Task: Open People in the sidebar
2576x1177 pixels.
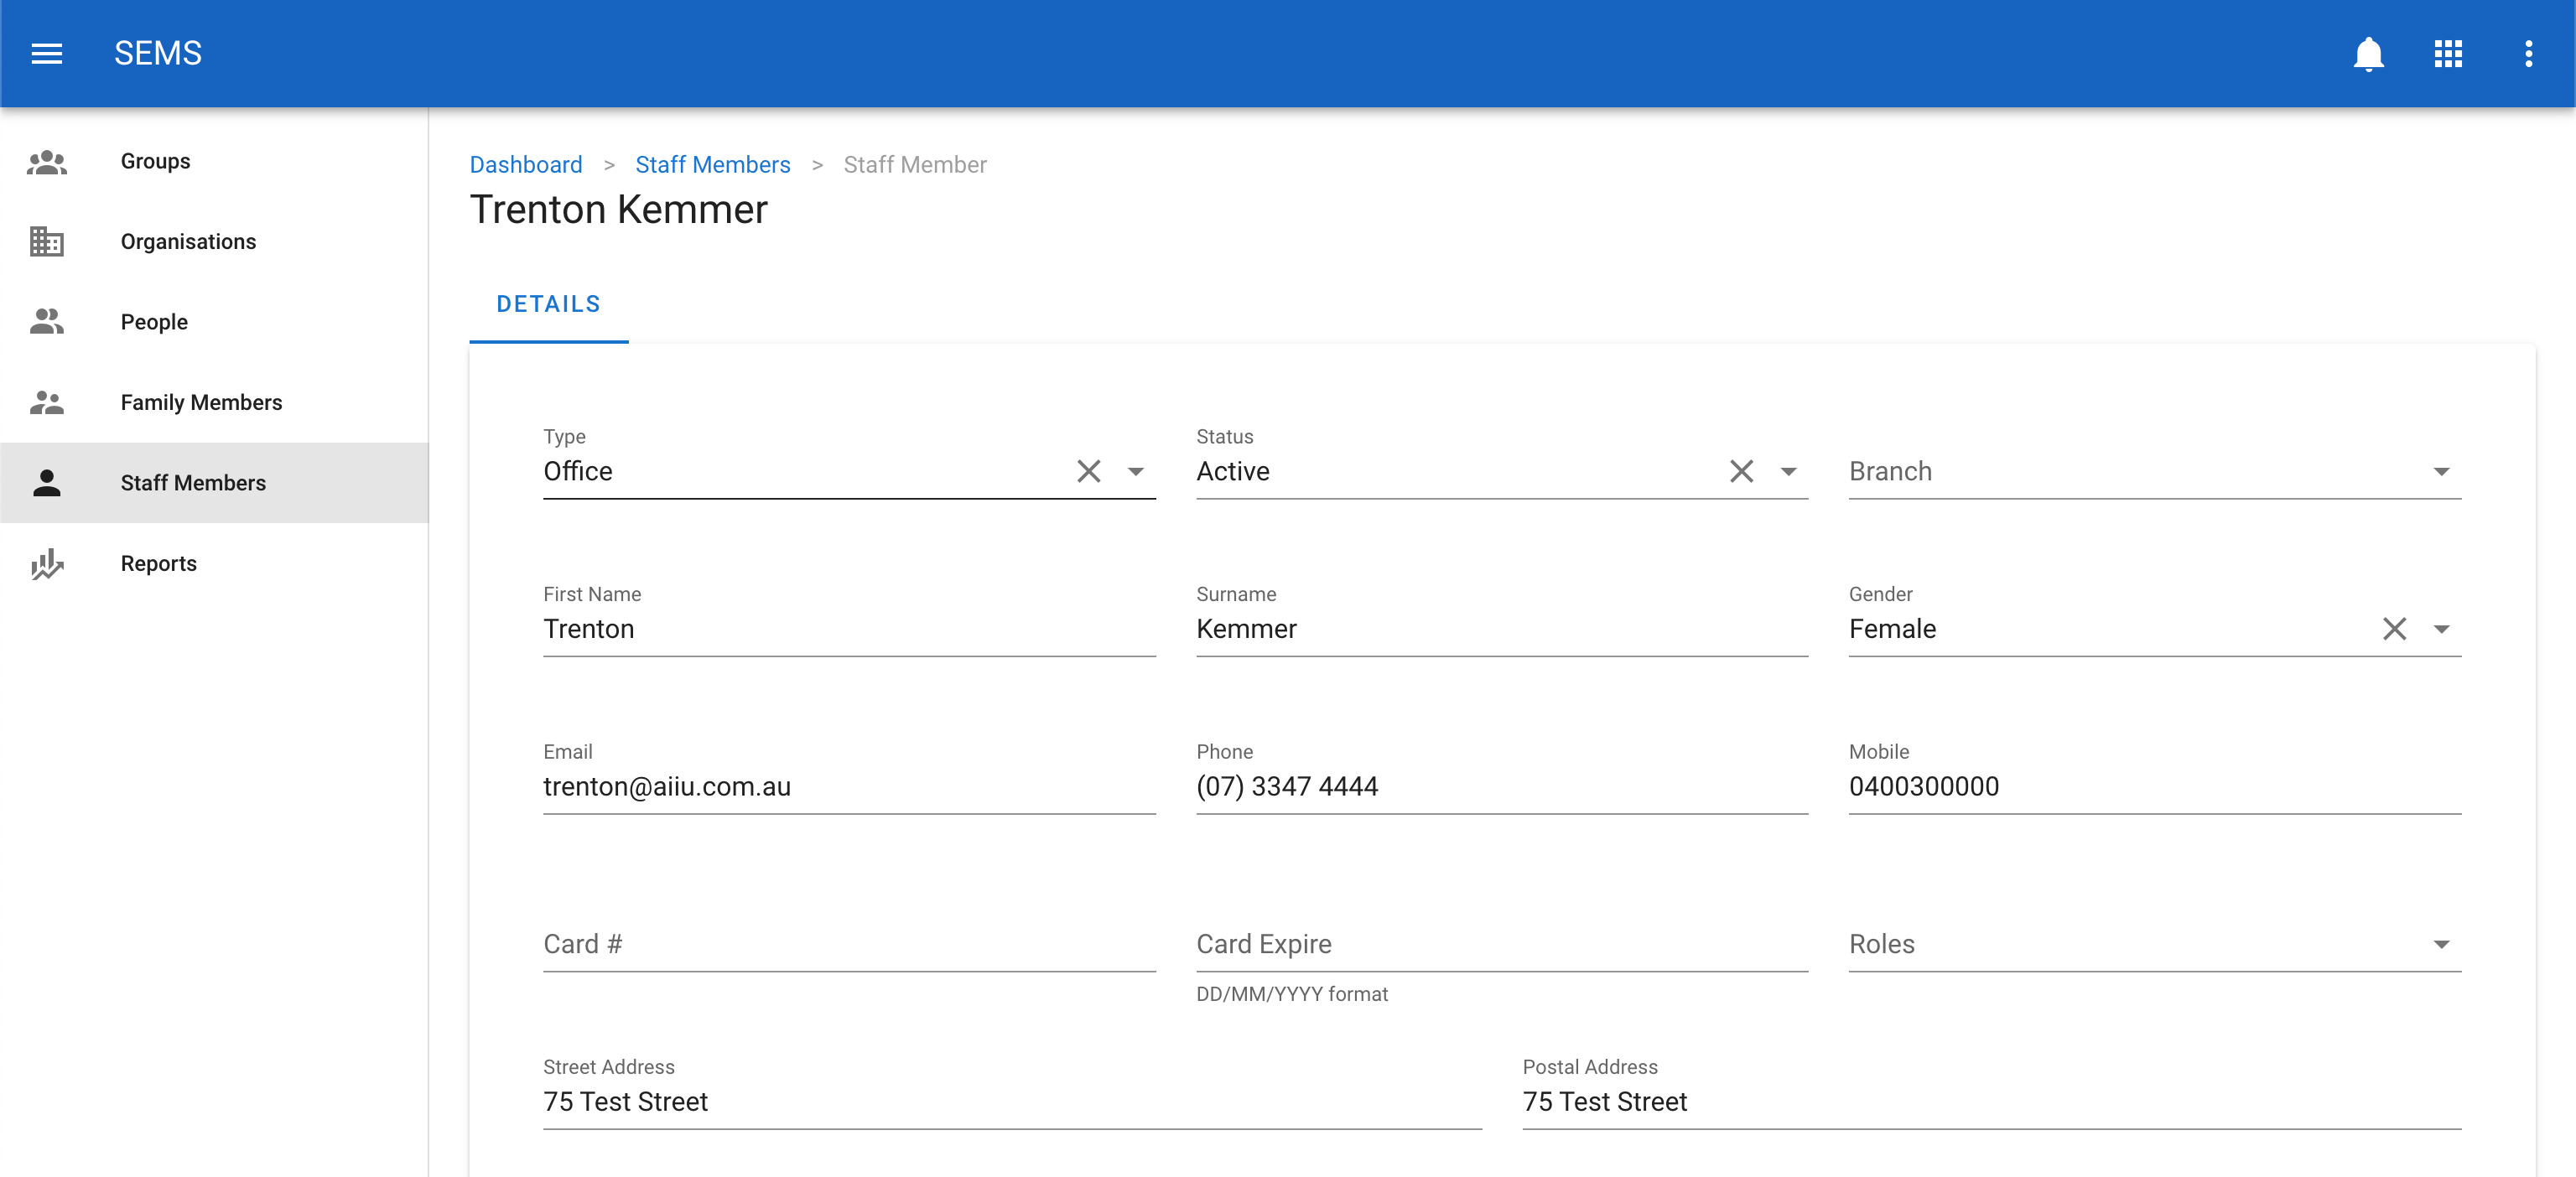Action: point(154,322)
